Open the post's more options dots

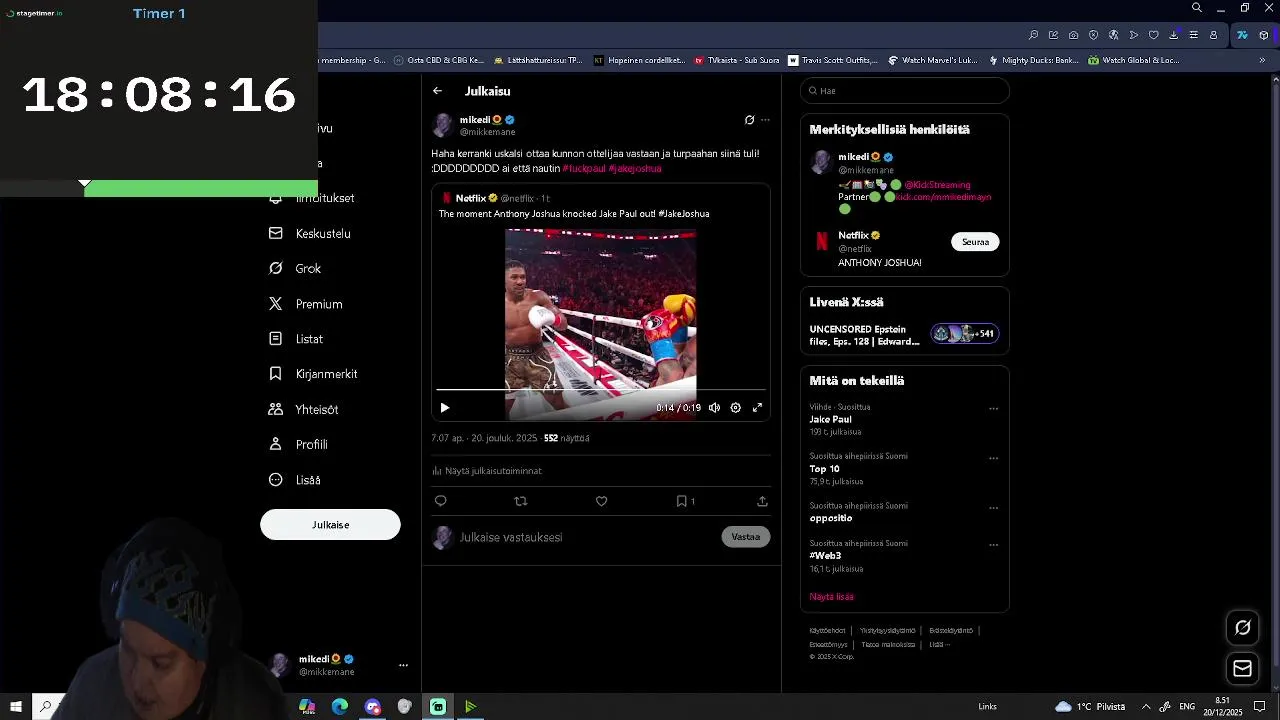765,120
